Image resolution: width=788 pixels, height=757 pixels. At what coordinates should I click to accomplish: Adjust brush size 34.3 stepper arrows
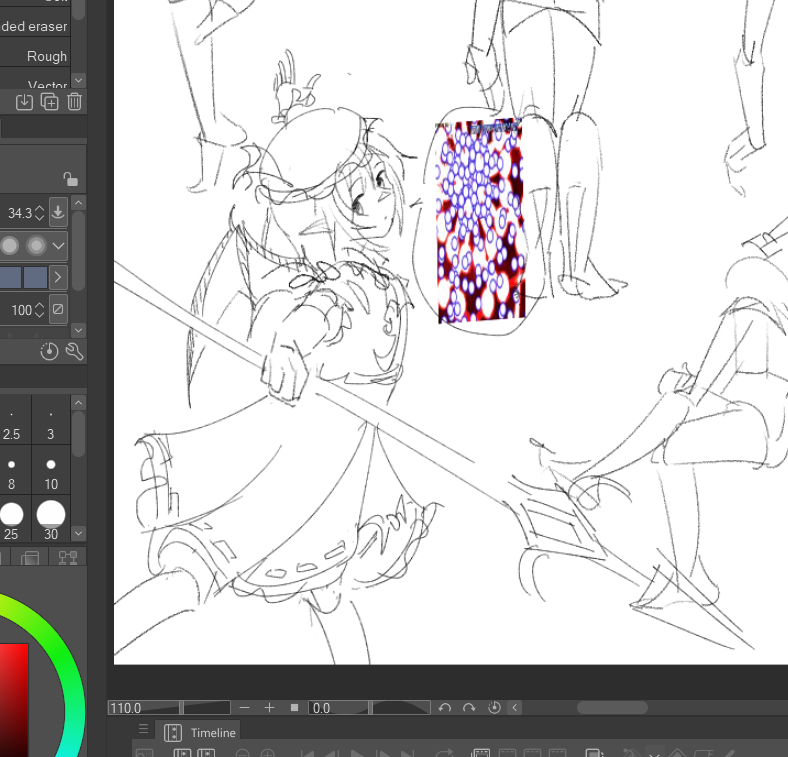(x=40, y=212)
